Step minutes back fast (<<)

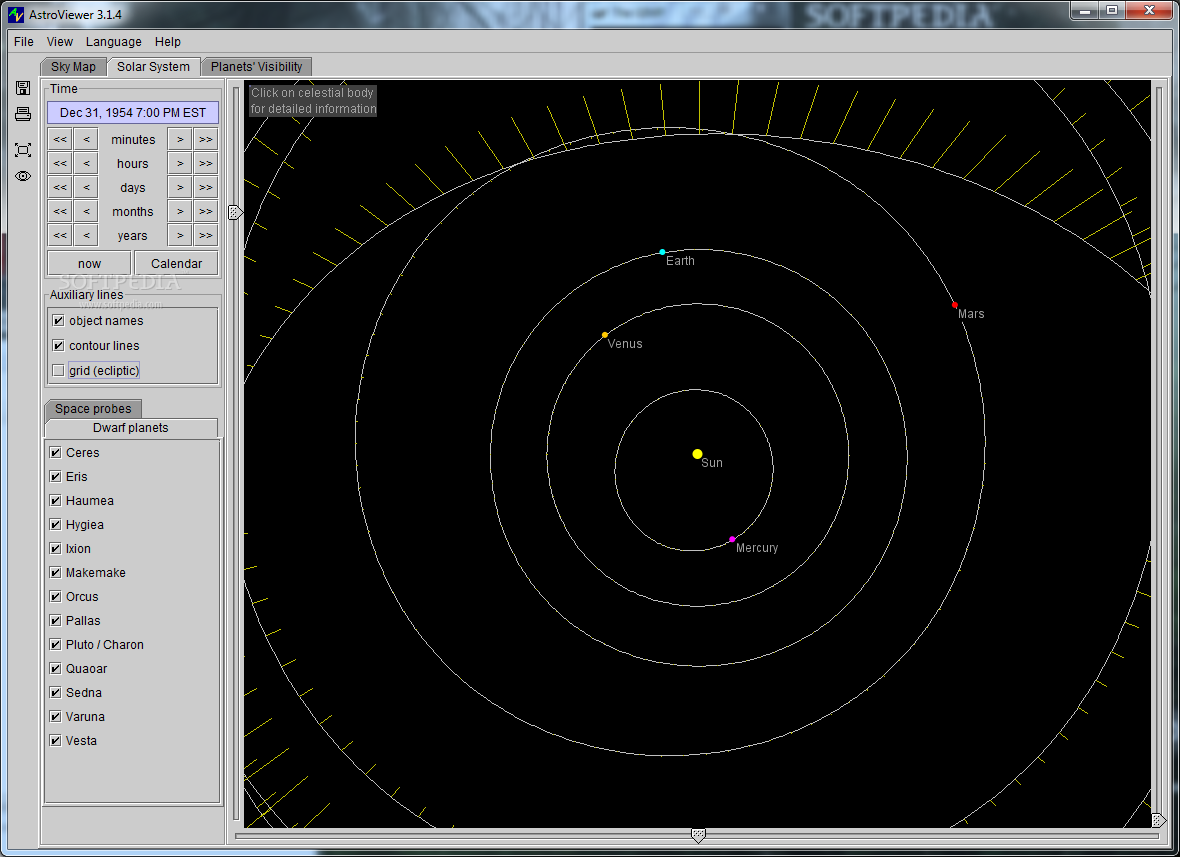pyautogui.click(x=60, y=139)
